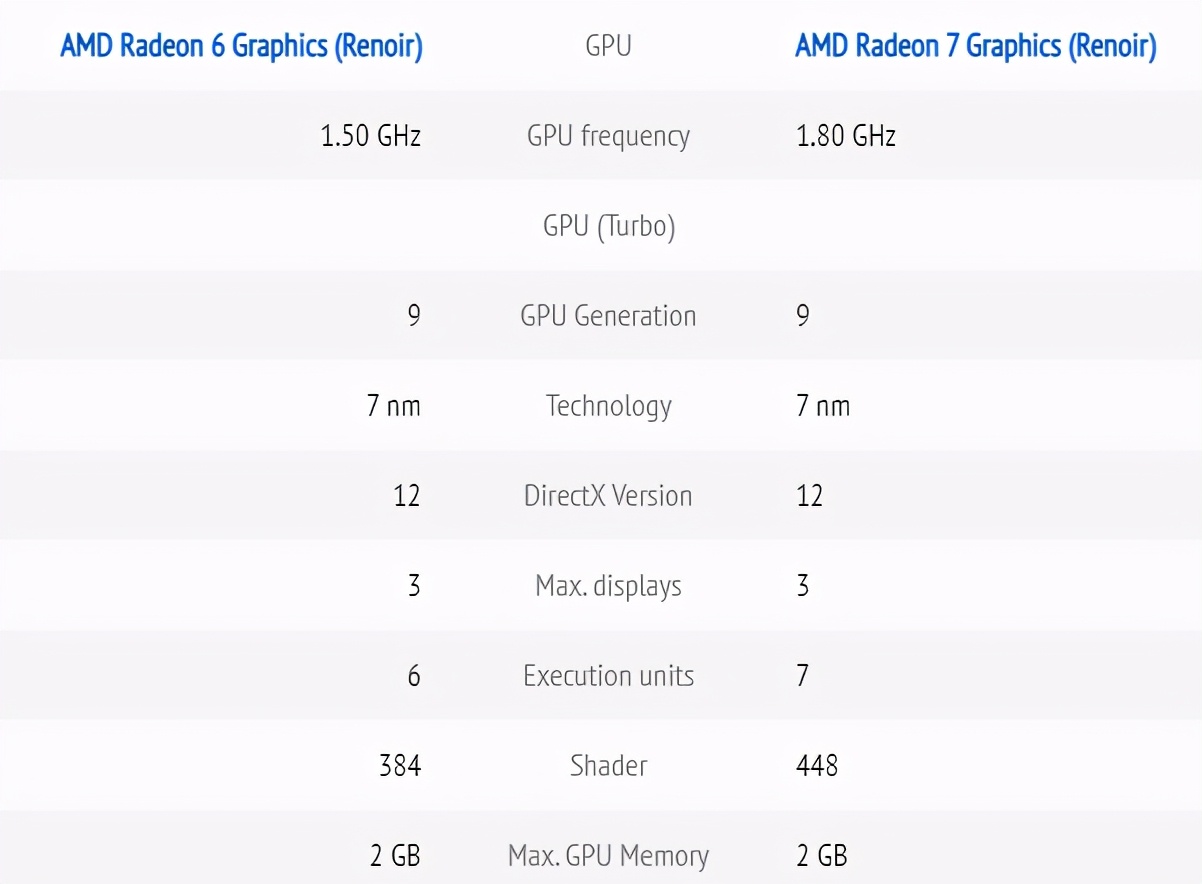The height and width of the screenshot is (884, 1202).
Task: Select the Execution units row label
Action: [x=608, y=676]
